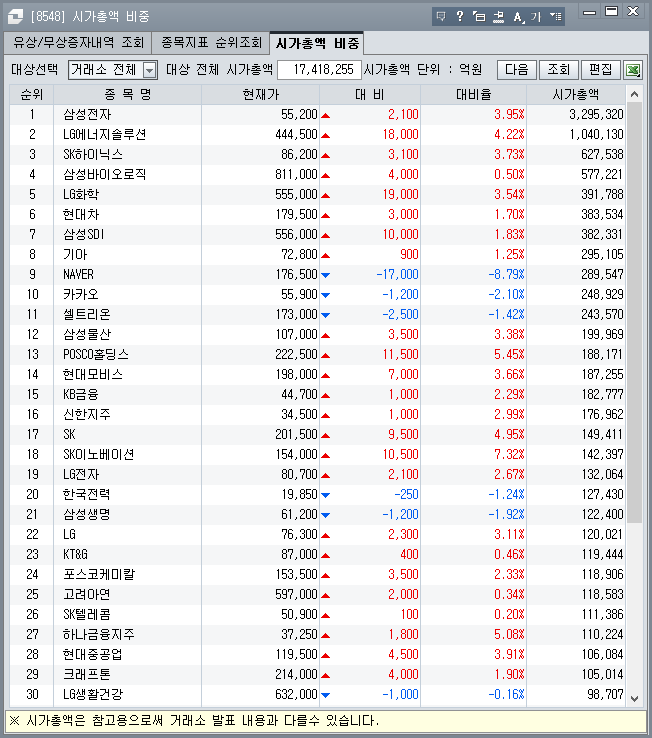652x738 pixels.
Task: Select the LG생활건강 stock name
Action: (93, 695)
